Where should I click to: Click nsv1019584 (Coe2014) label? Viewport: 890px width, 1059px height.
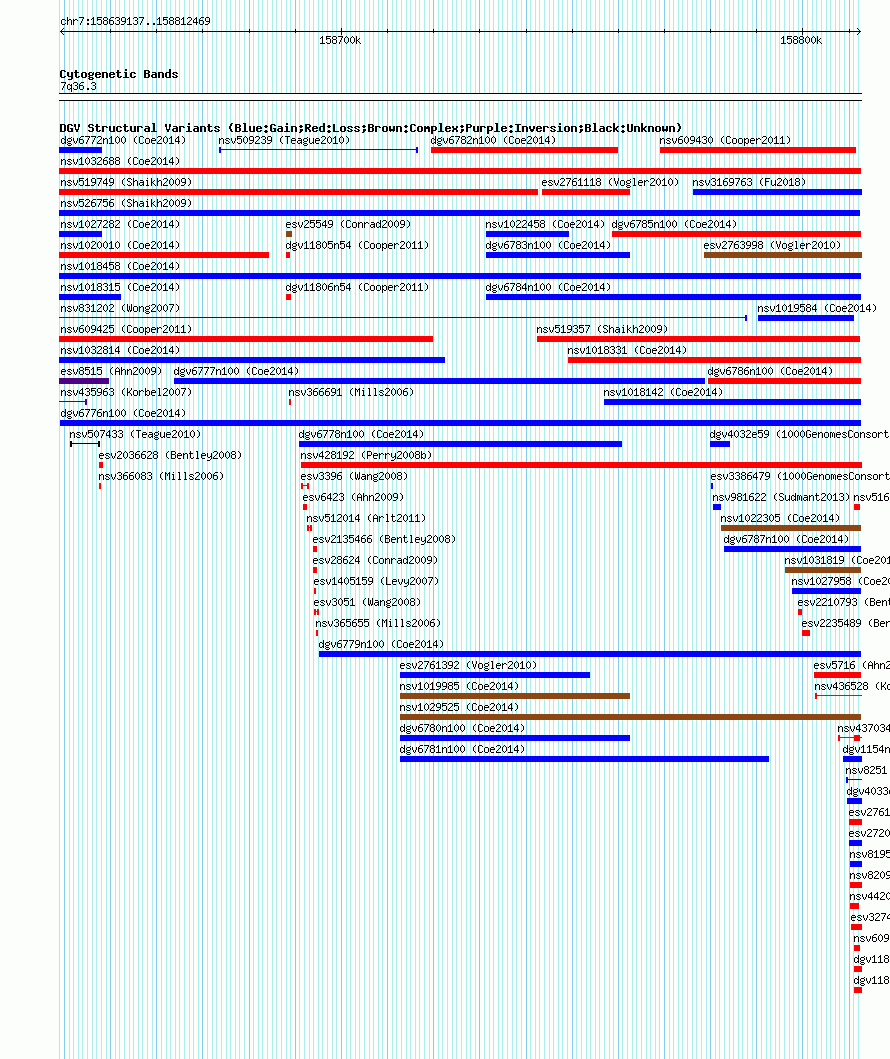(816, 308)
